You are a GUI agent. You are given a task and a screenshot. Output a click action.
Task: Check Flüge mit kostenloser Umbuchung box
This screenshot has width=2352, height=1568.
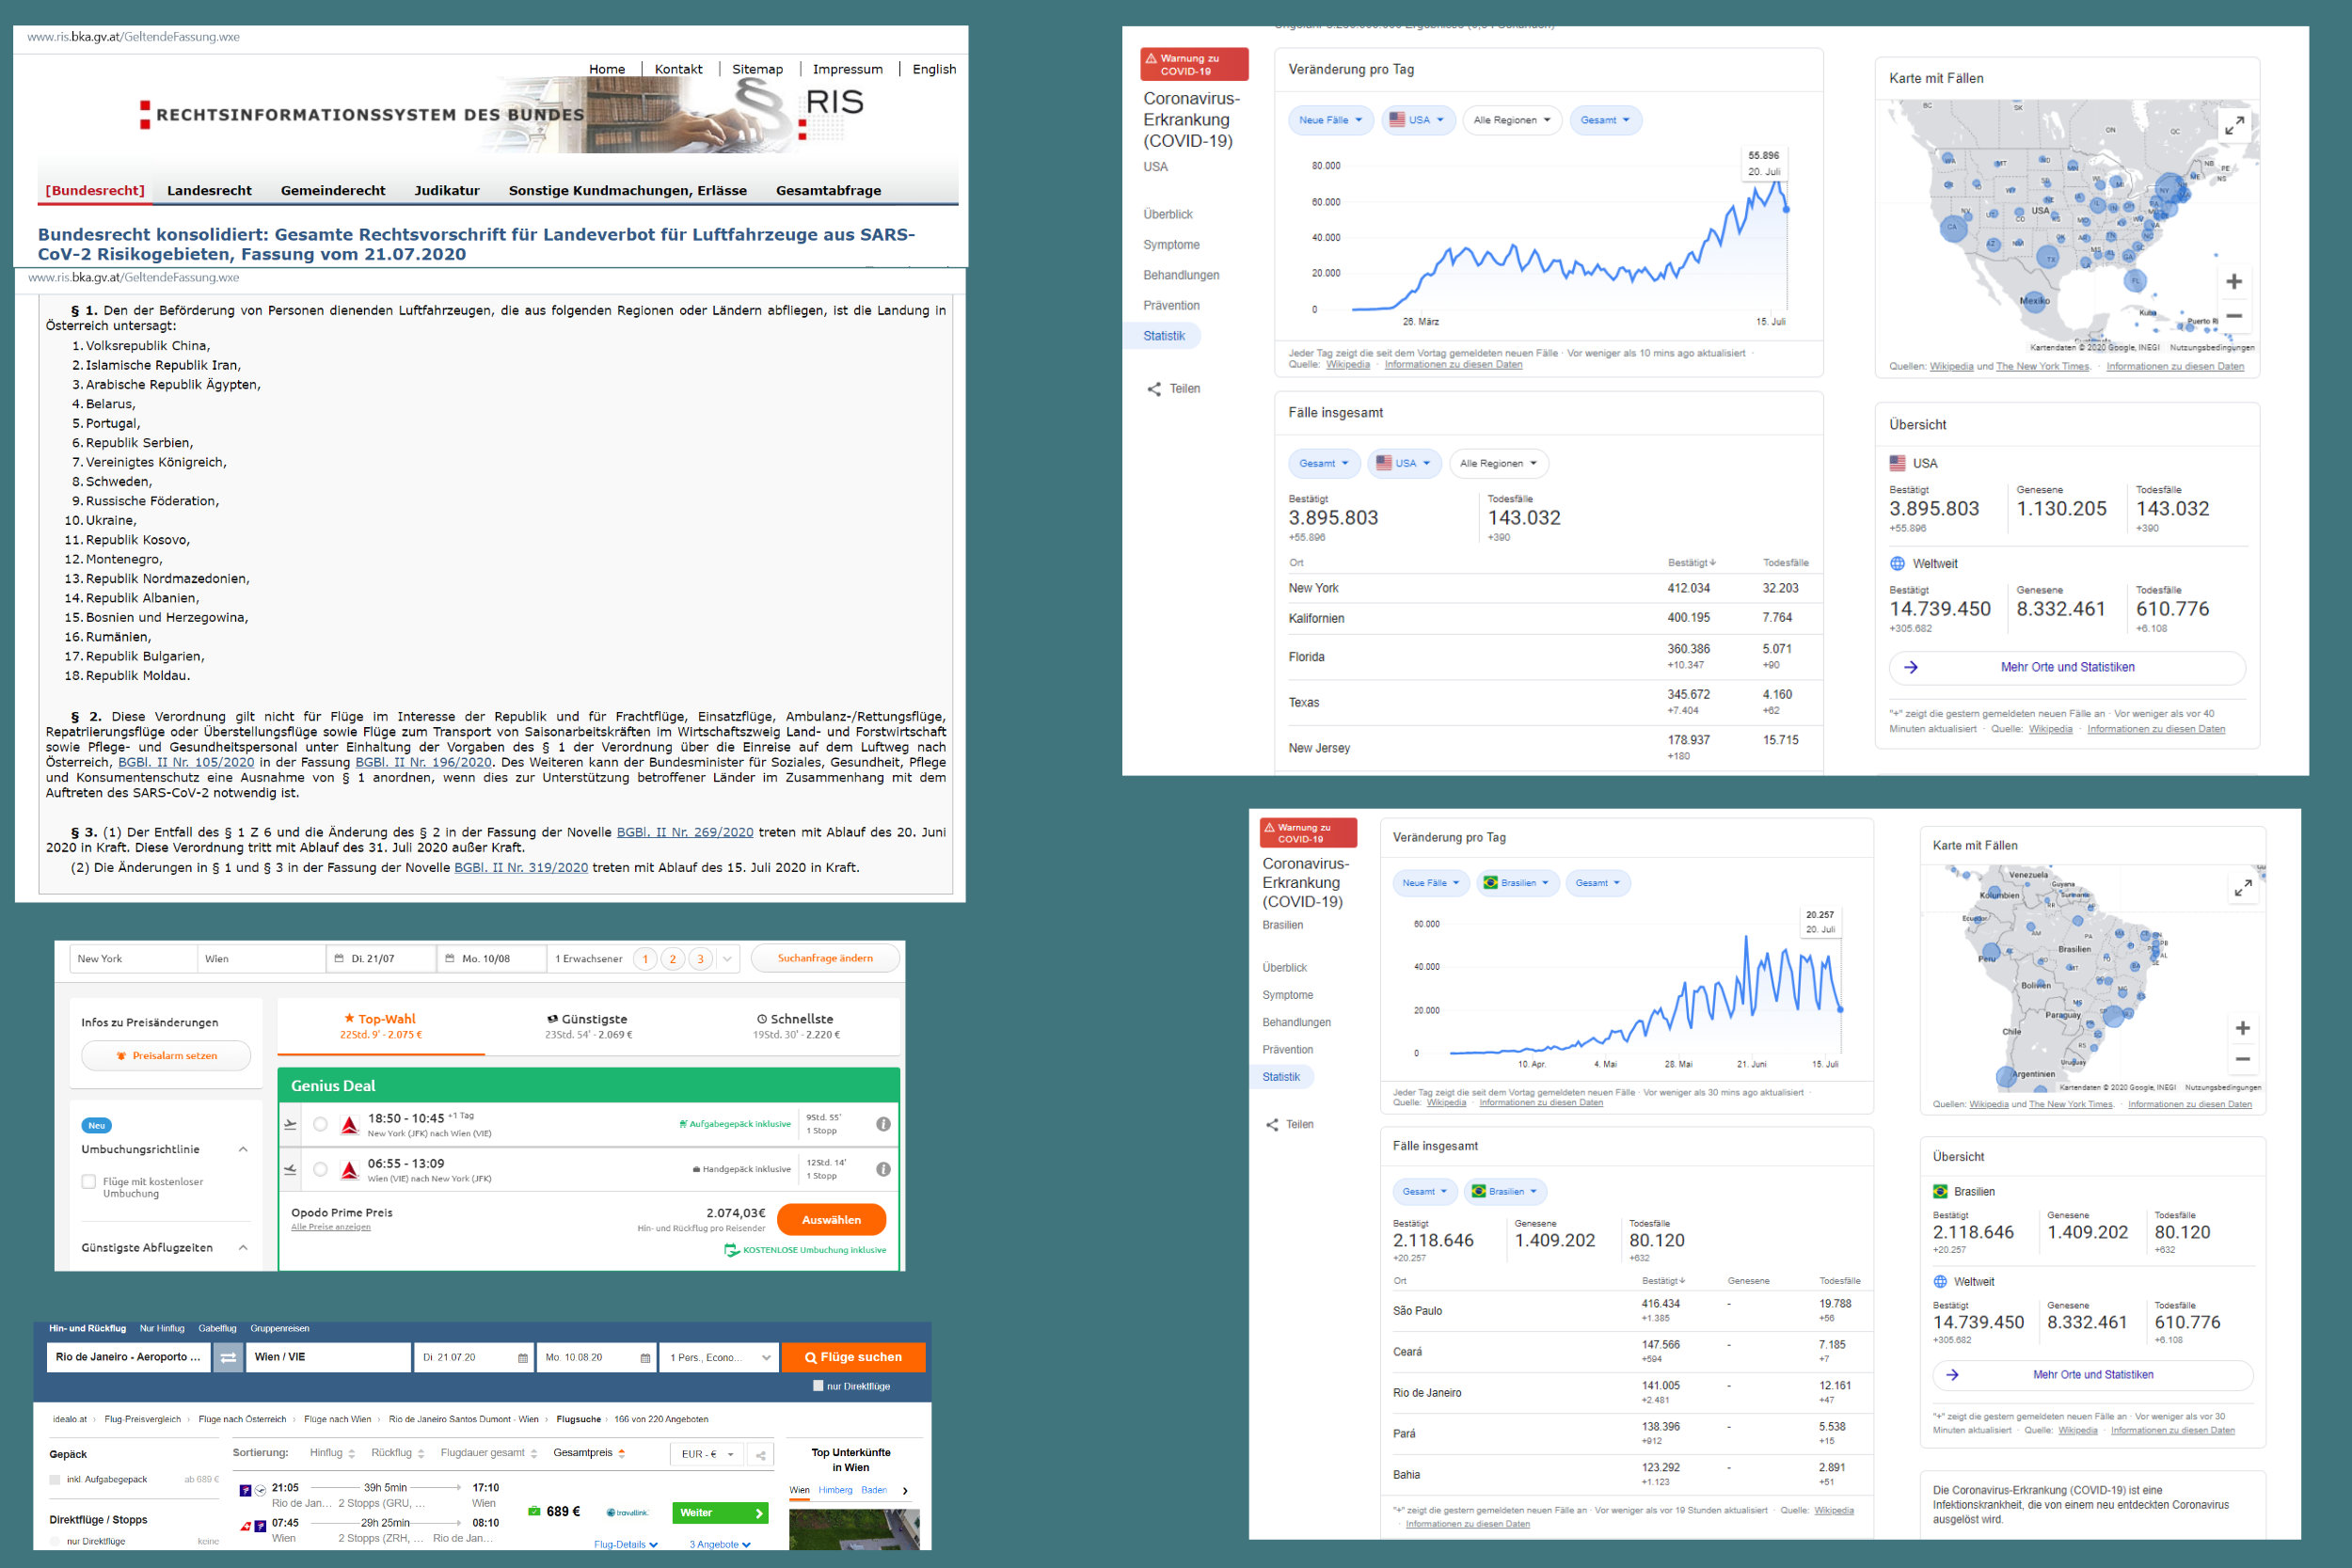pos(89,1182)
